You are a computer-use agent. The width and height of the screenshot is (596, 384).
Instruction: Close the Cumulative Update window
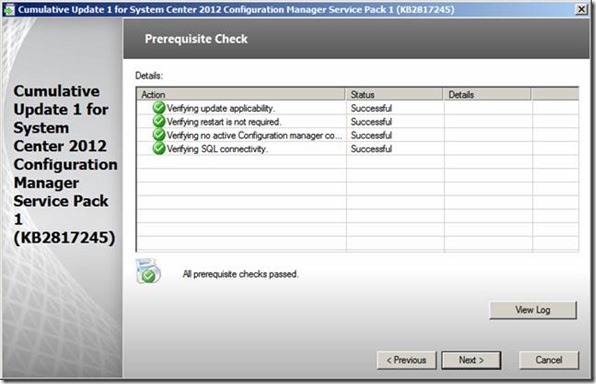[x=581, y=9]
